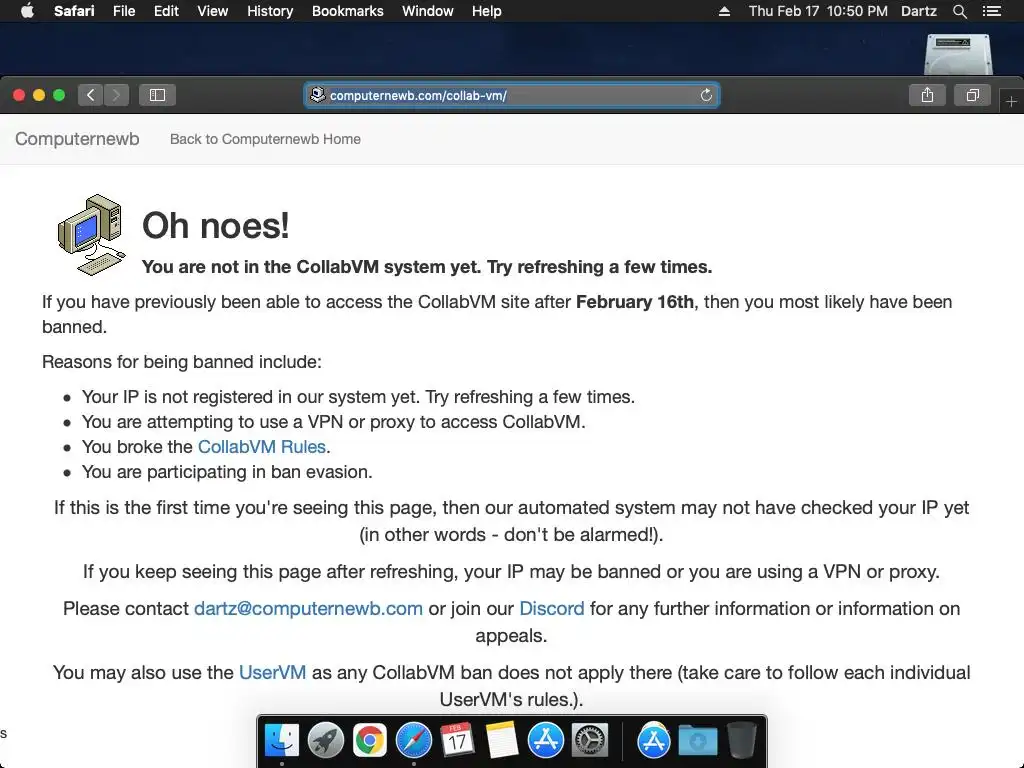1024x768 pixels.
Task: Show tab overview in Safari toolbar
Action: click(x=972, y=95)
